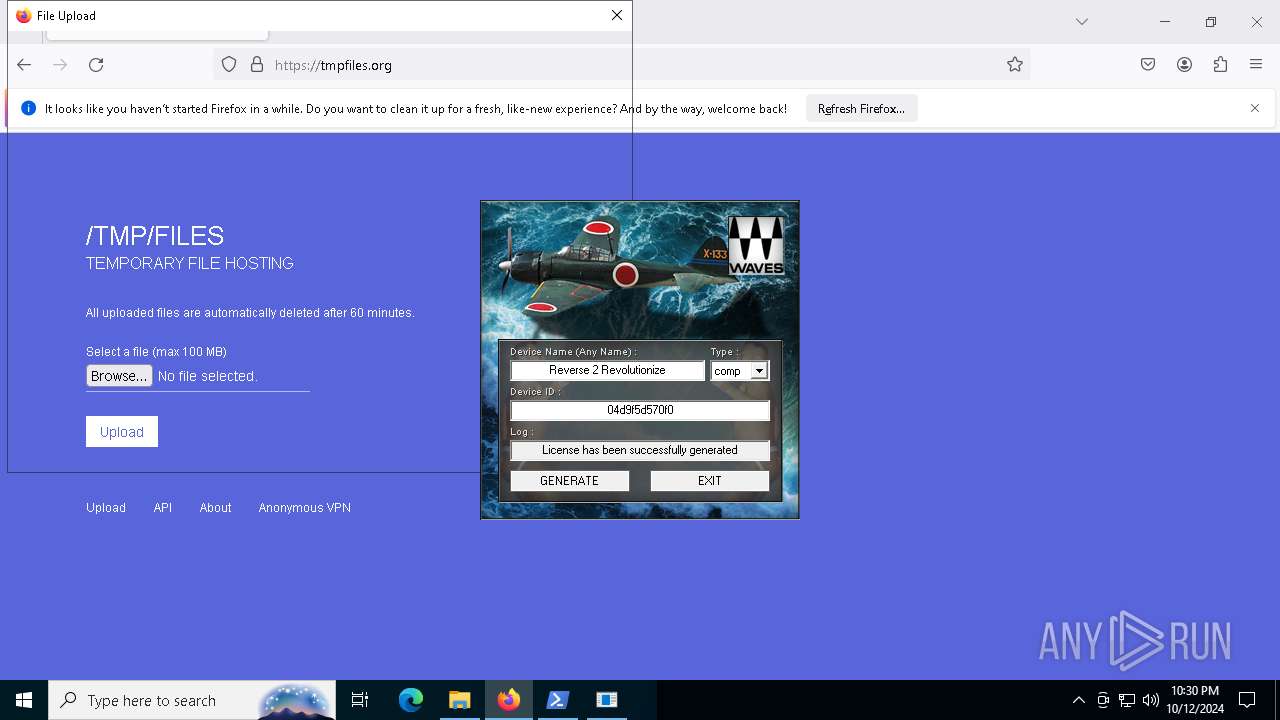Click the Refresh Firefox... button
This screenshot has height=720, width=1280.
tap(861, 109)
